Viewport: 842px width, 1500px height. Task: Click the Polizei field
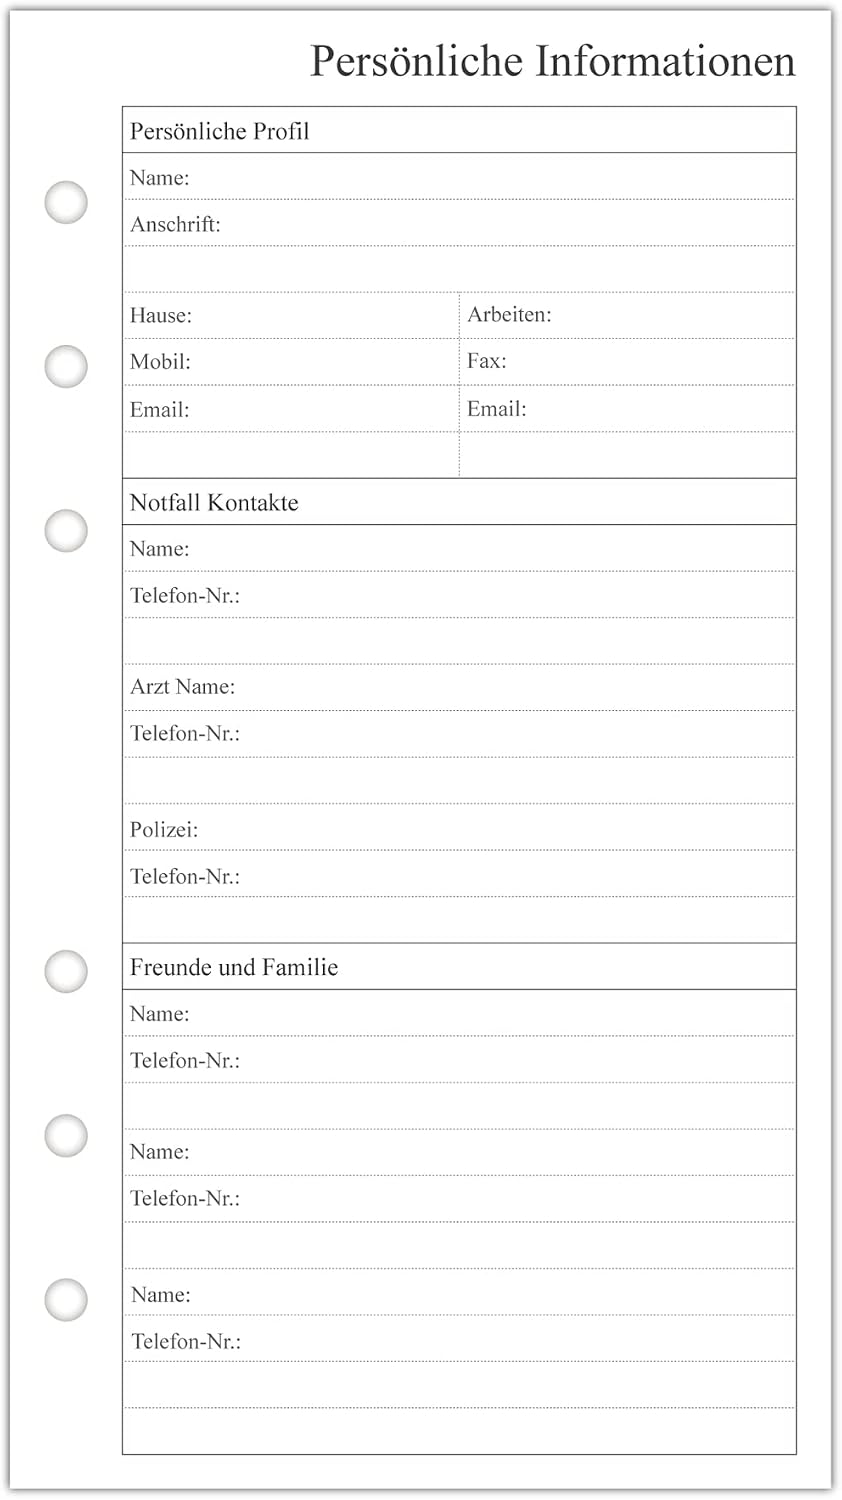tap(459, 828)
